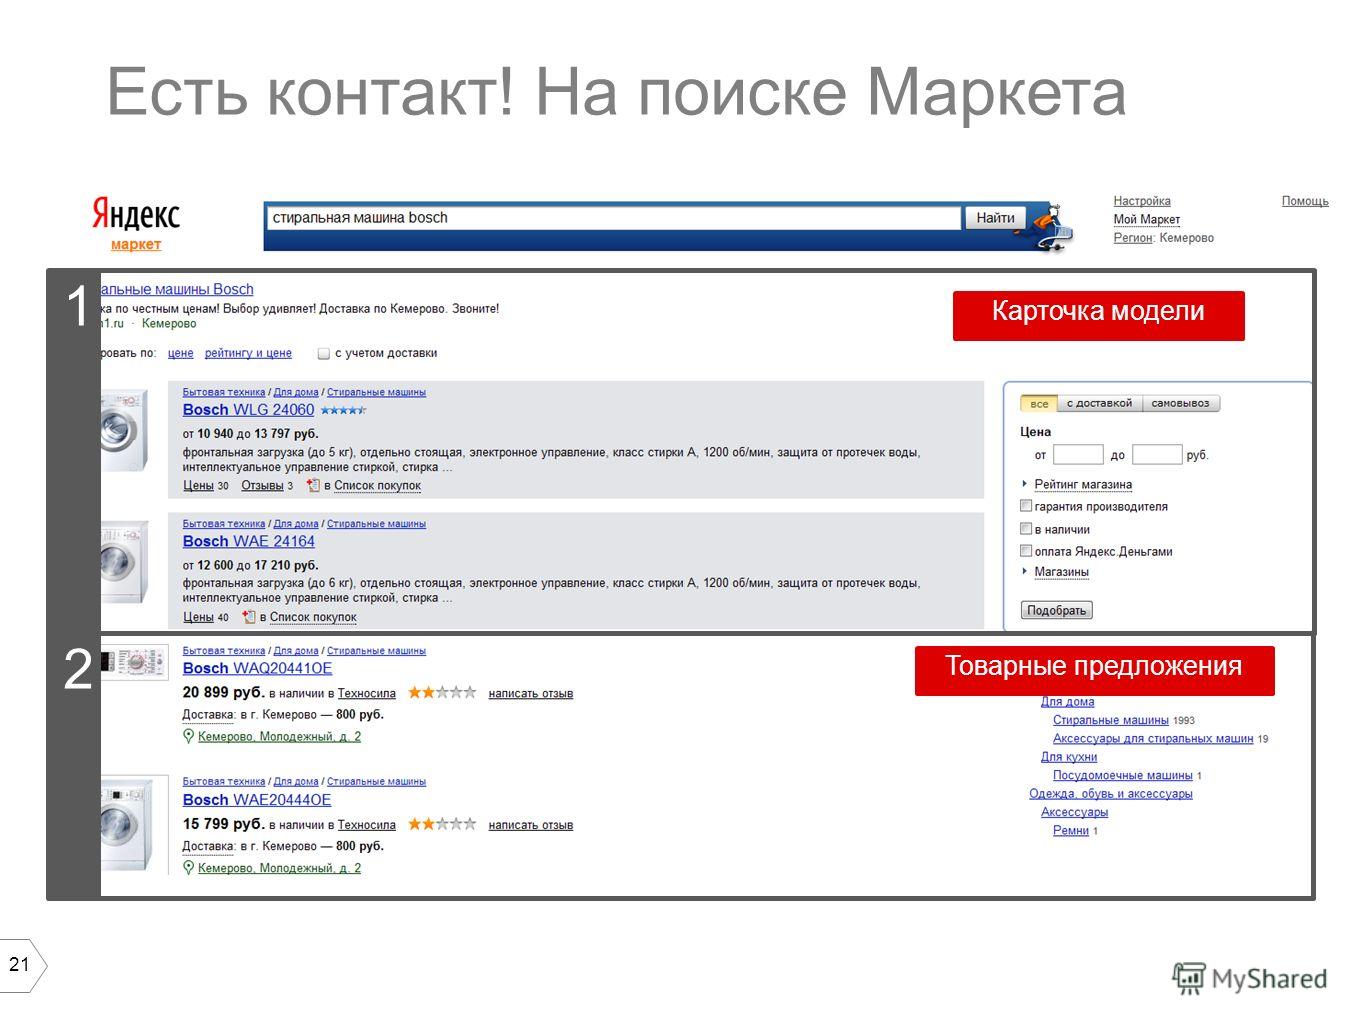The height and width of the screenshot is (1024, 1365).
Task: Select the 'с доставкой' tab
Action: coord(1099,403)
